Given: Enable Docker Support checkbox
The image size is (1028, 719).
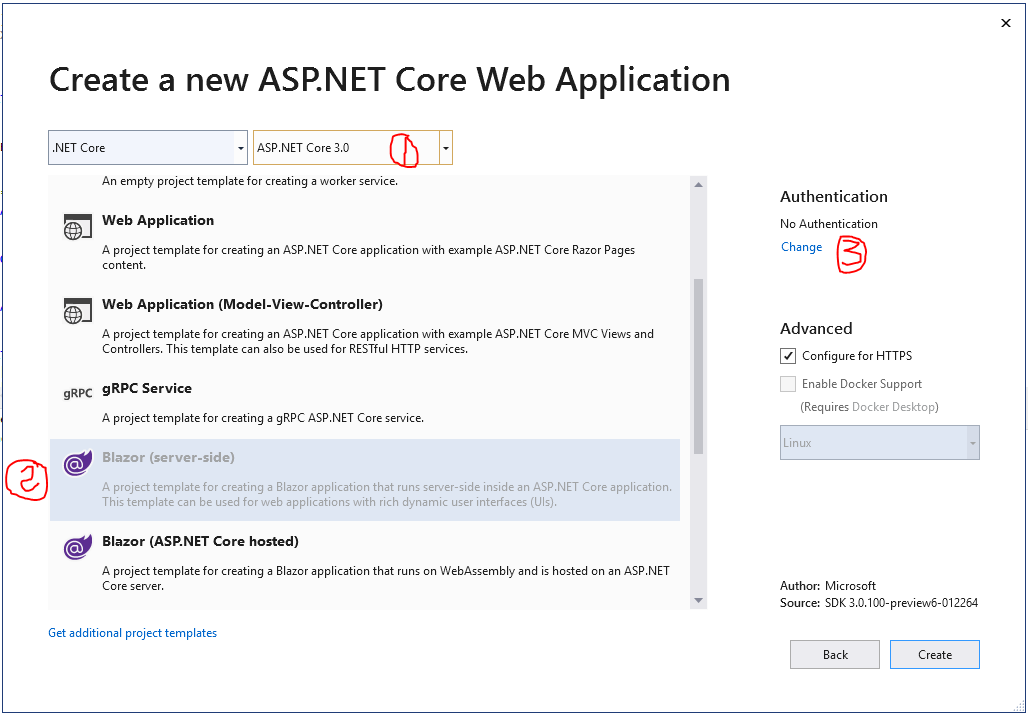Looking at the screenshot, I should coord(787,384).
